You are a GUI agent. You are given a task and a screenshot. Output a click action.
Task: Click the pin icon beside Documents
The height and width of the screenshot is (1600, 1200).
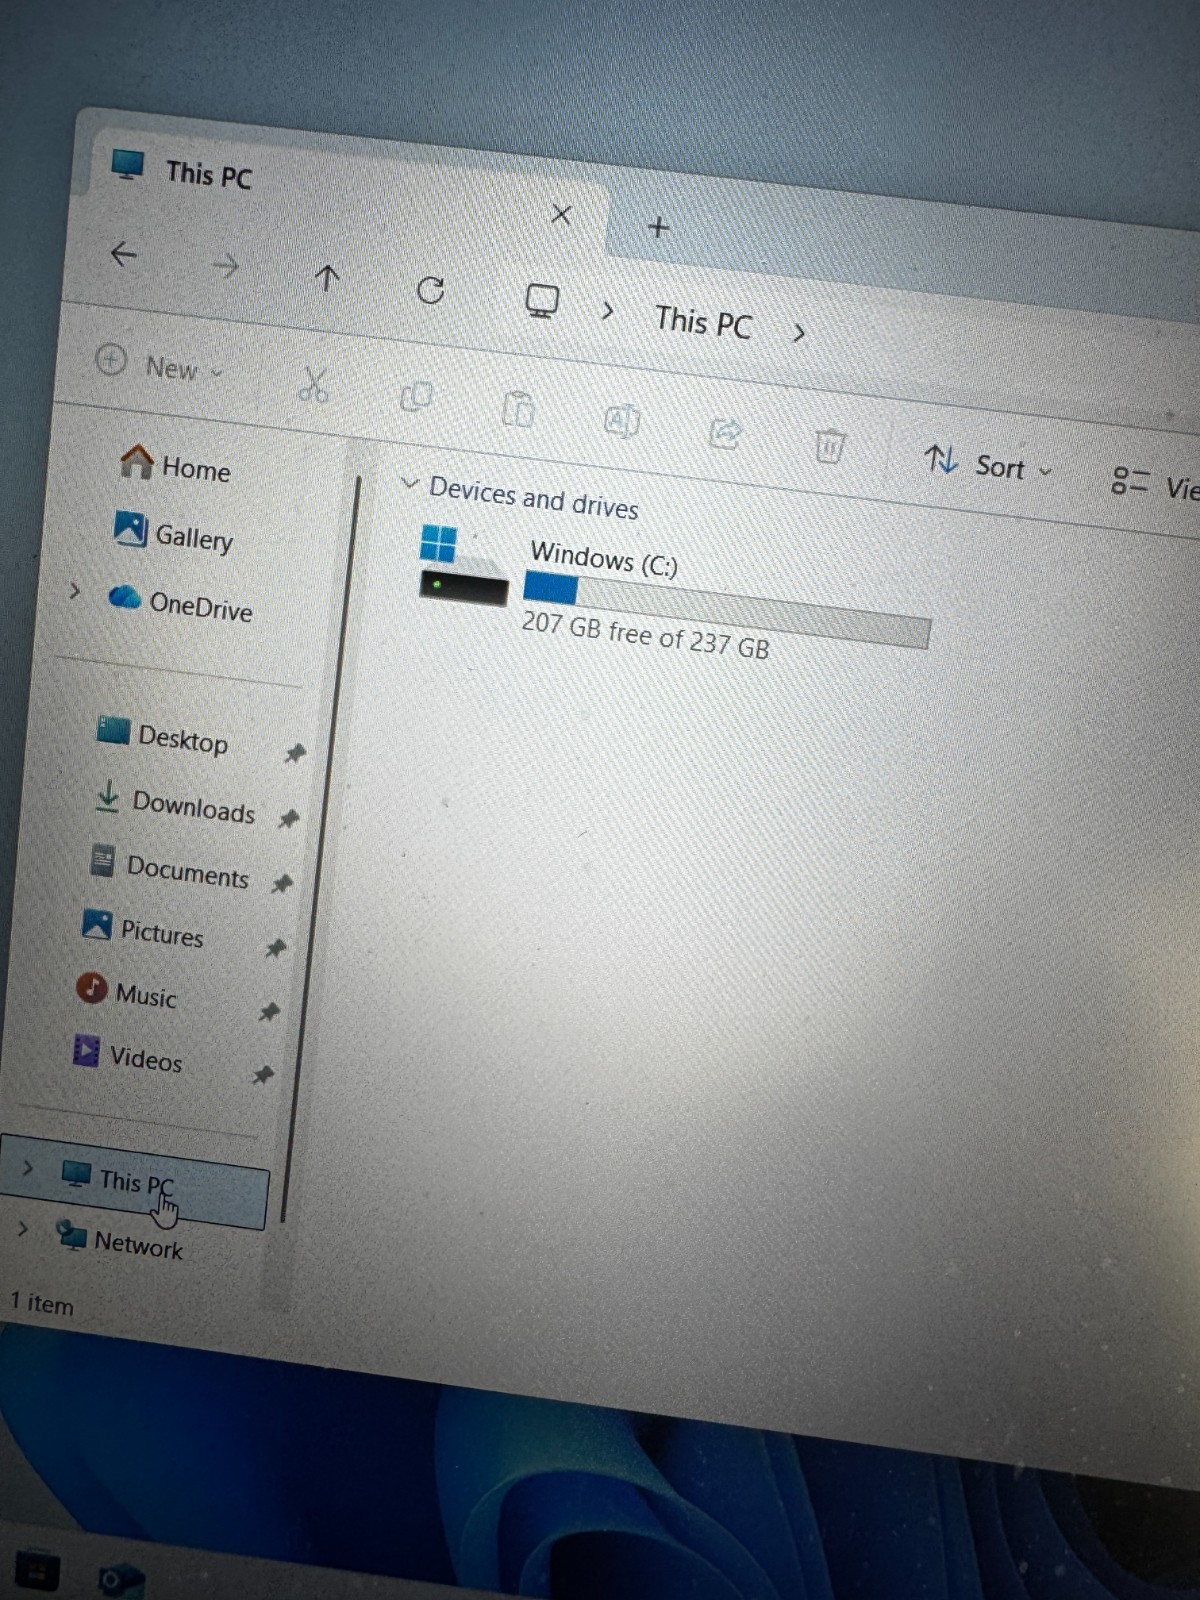pyautogui.click(x=282, y=883)
